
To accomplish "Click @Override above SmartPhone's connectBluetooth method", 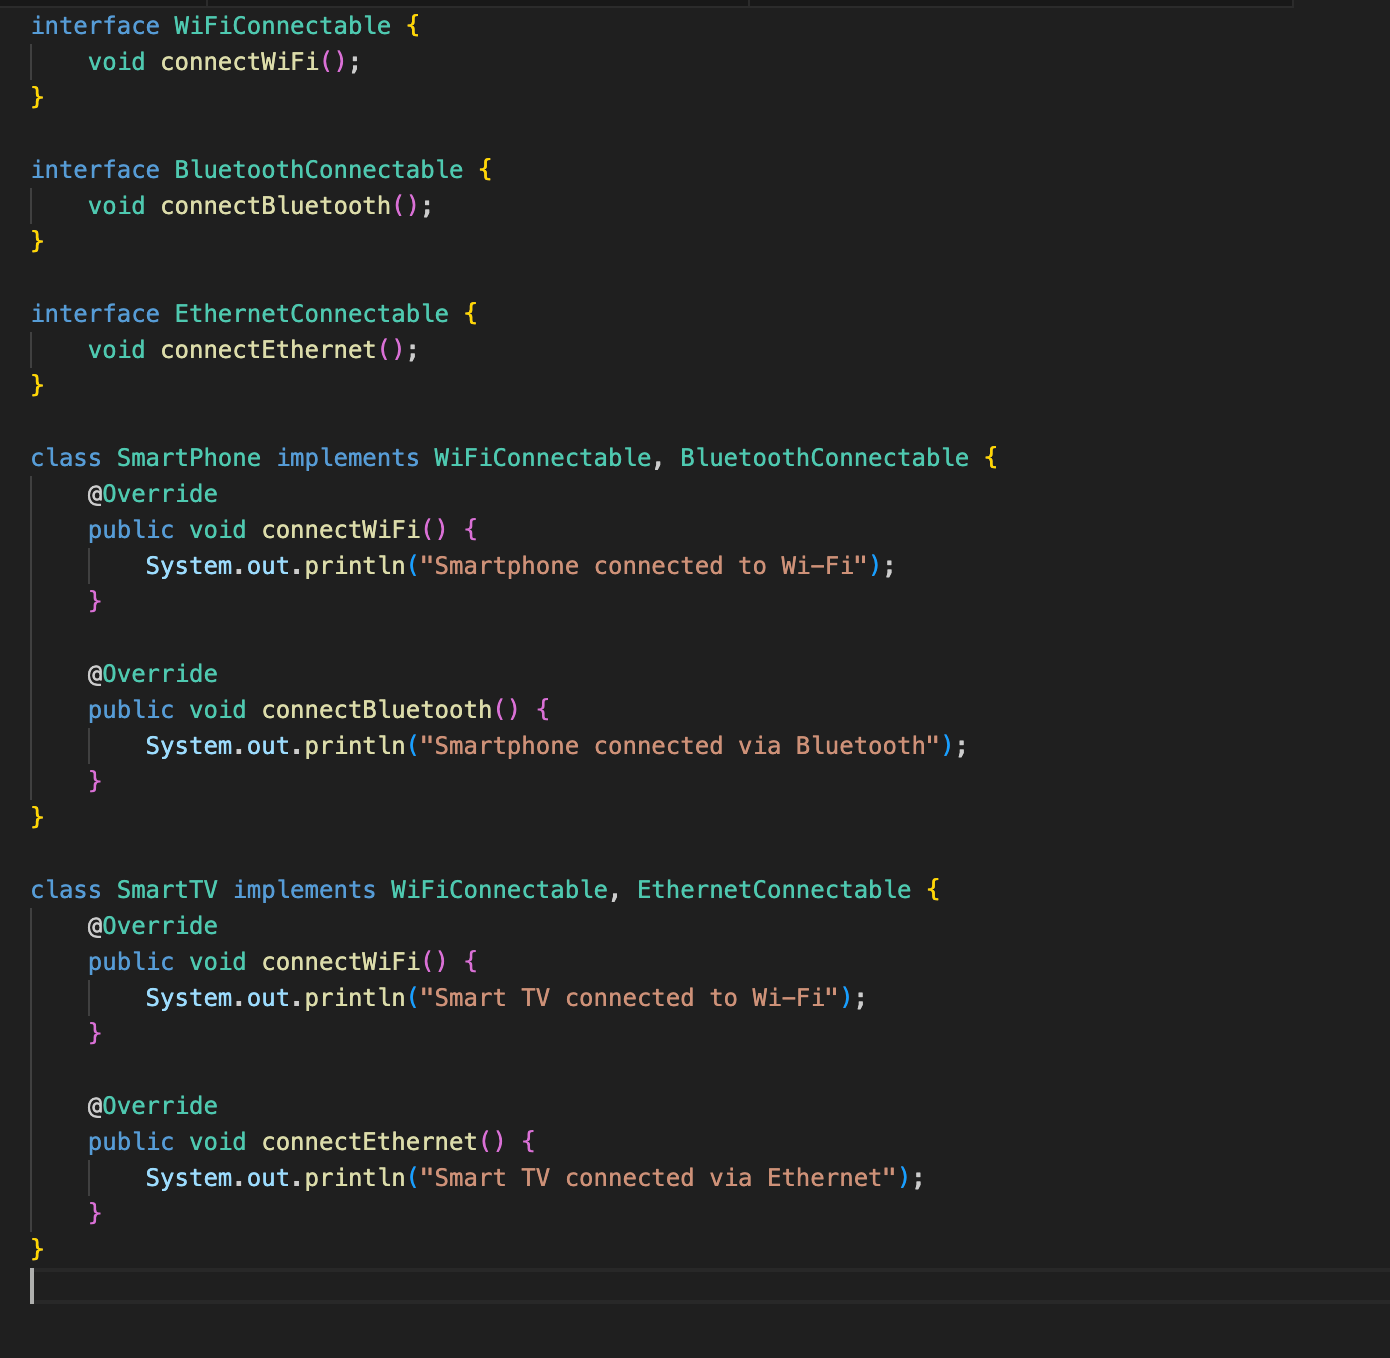I will 152,674.
